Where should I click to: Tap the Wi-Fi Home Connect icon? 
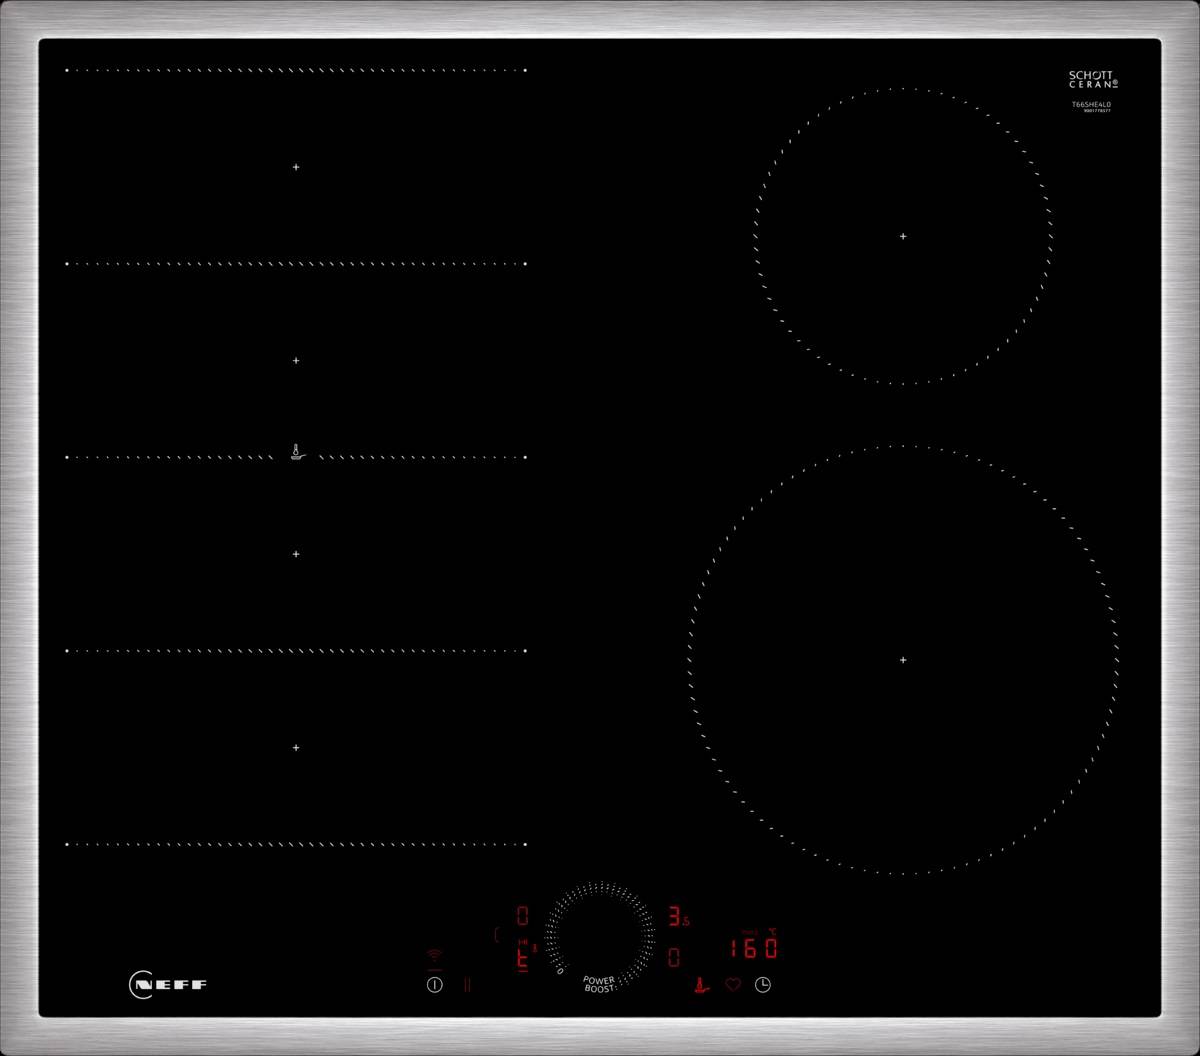(434, 955)
